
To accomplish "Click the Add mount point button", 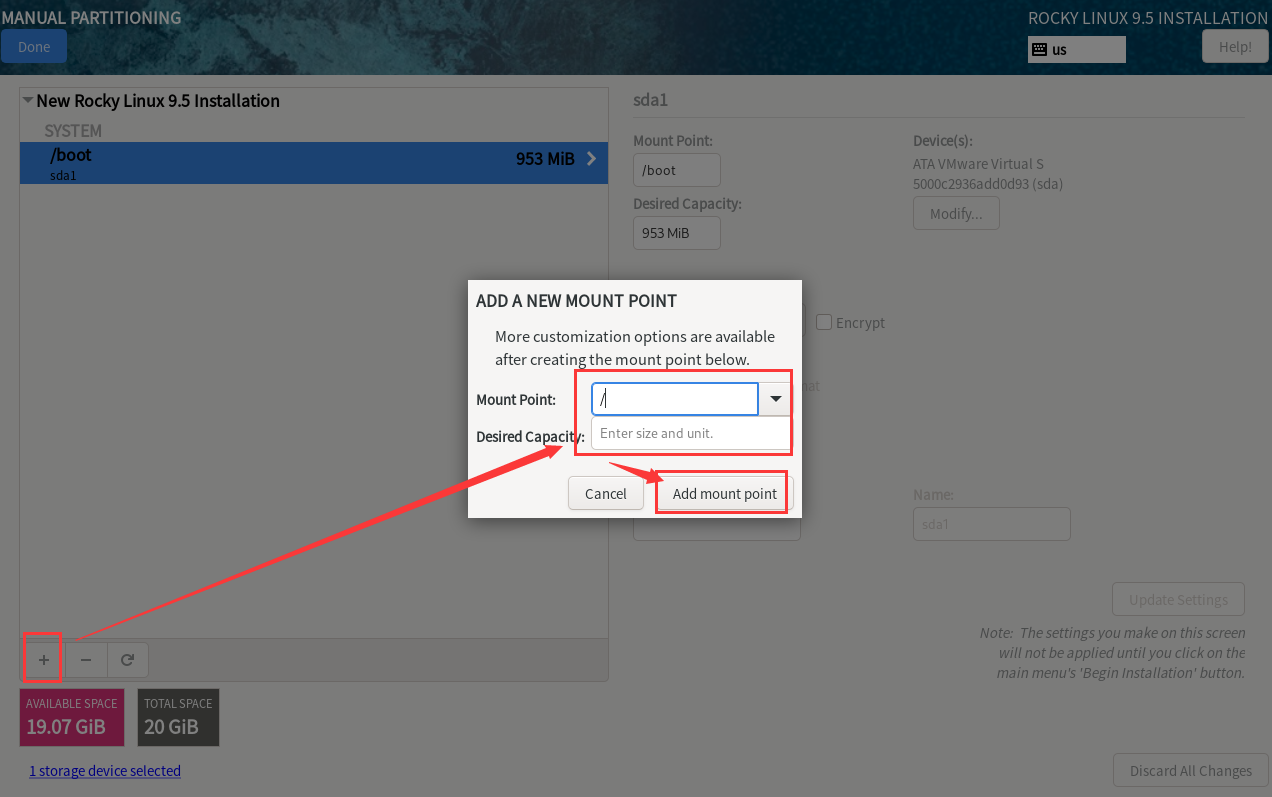I will (725, 493).
